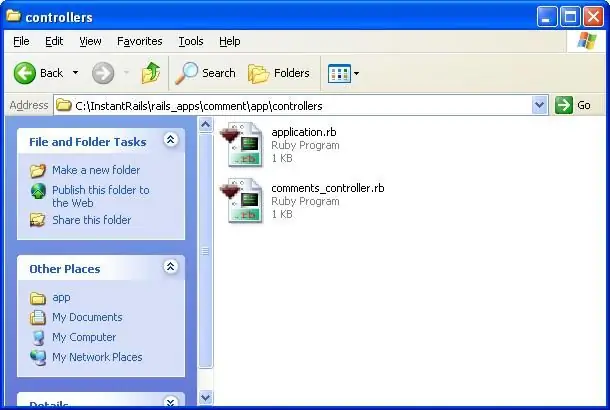
Task: Expand the Details panel
Action: (170, 402)
